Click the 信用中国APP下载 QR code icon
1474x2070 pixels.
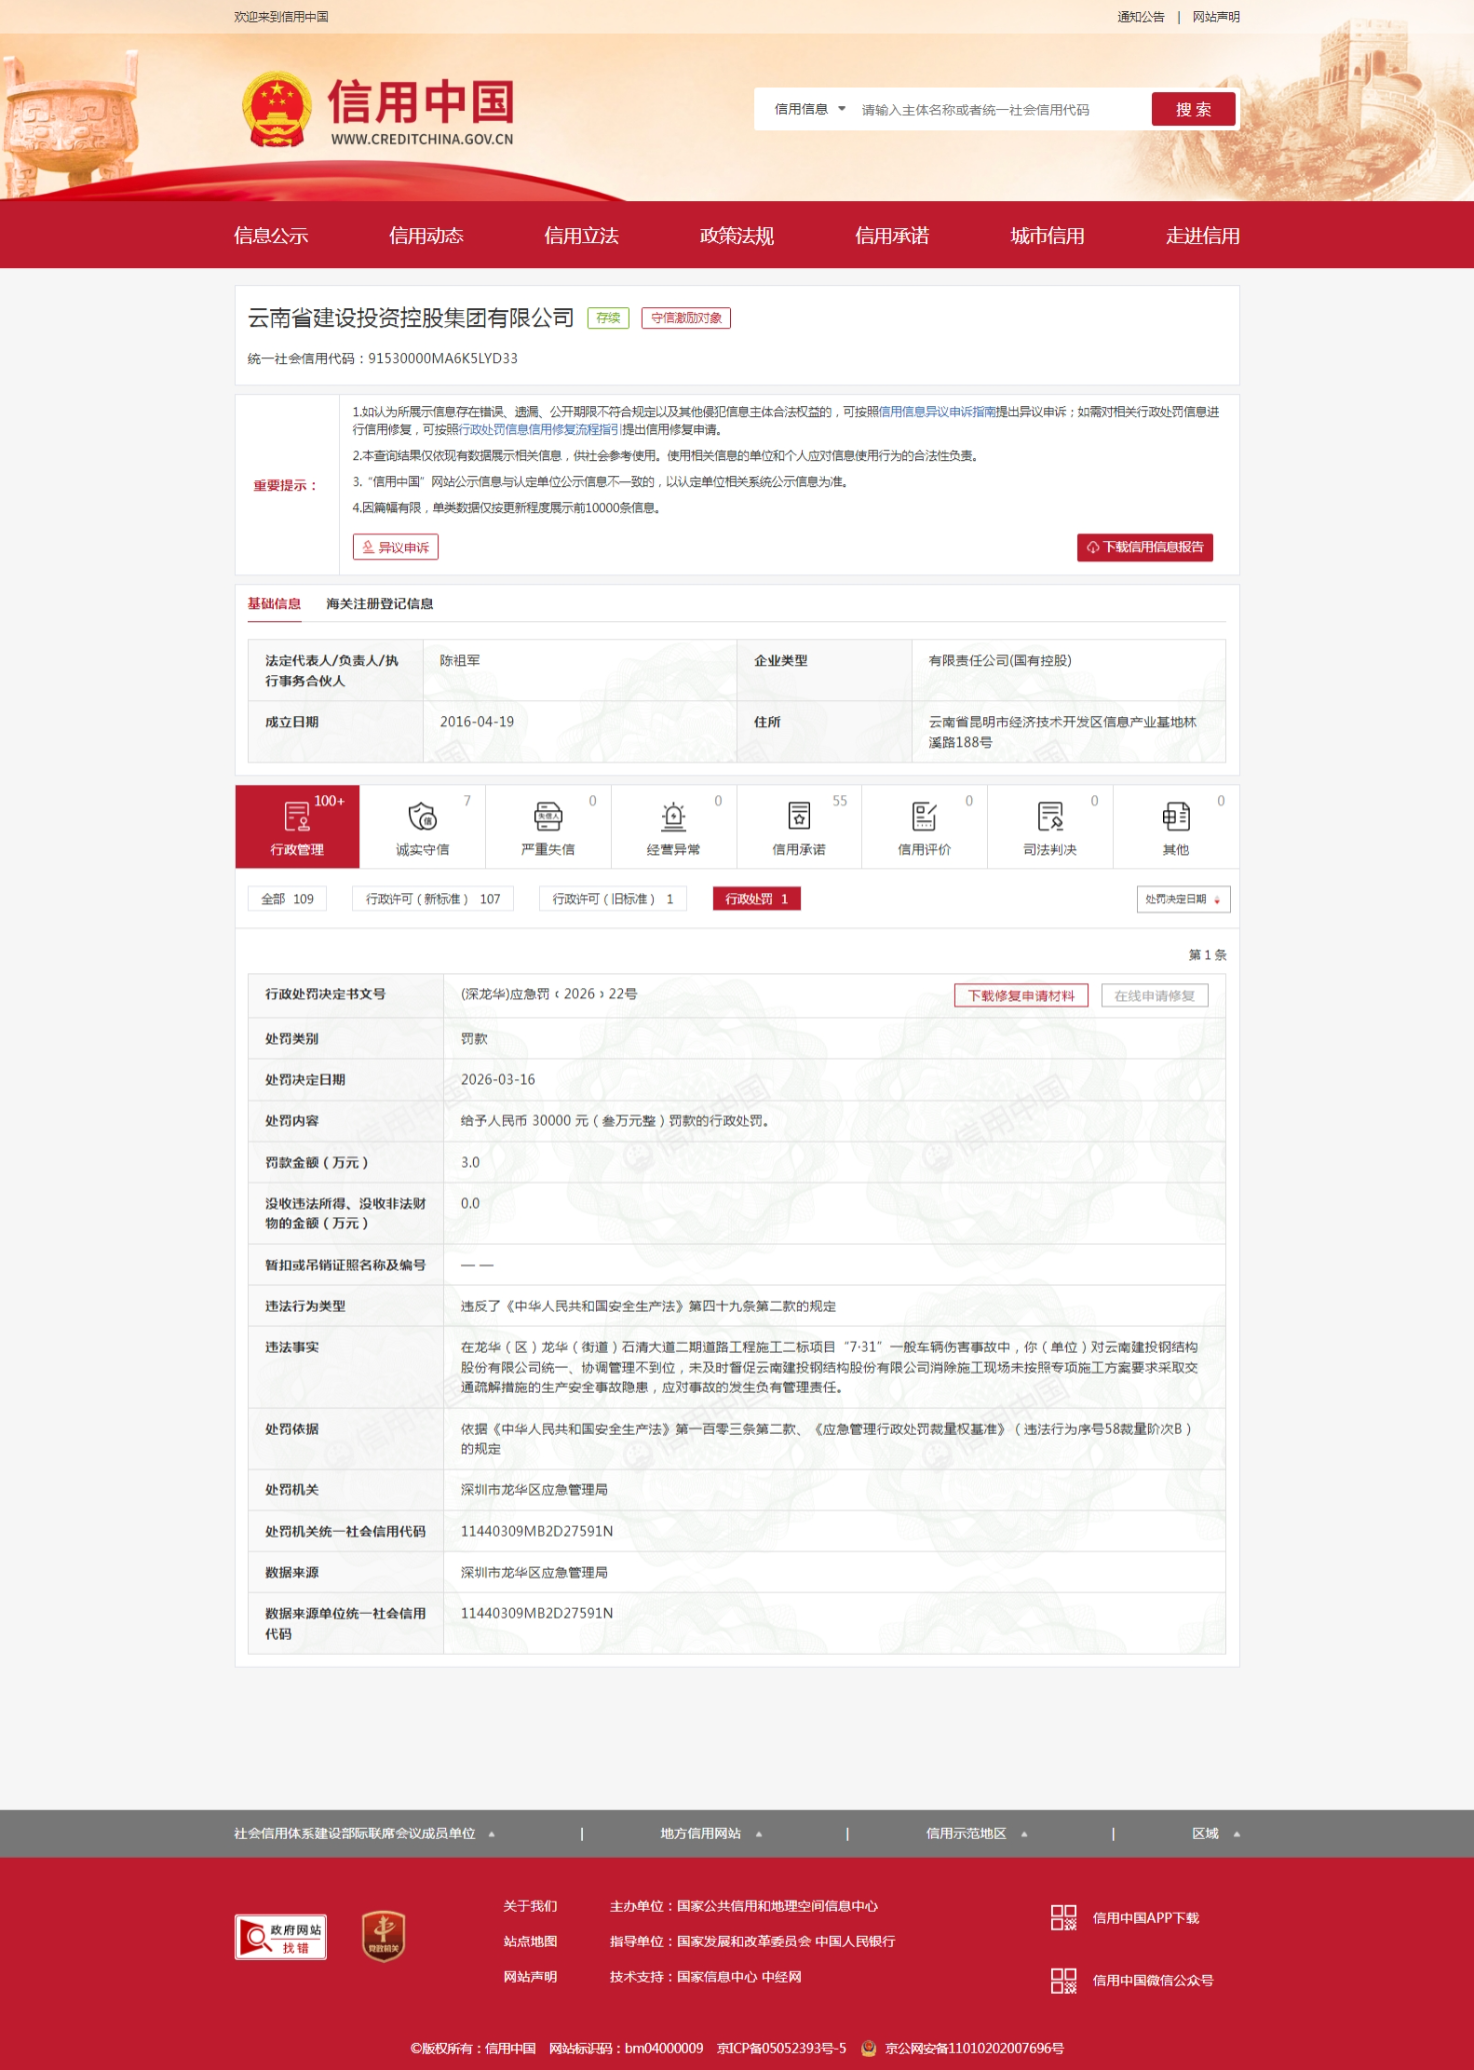(1063, 1917)
